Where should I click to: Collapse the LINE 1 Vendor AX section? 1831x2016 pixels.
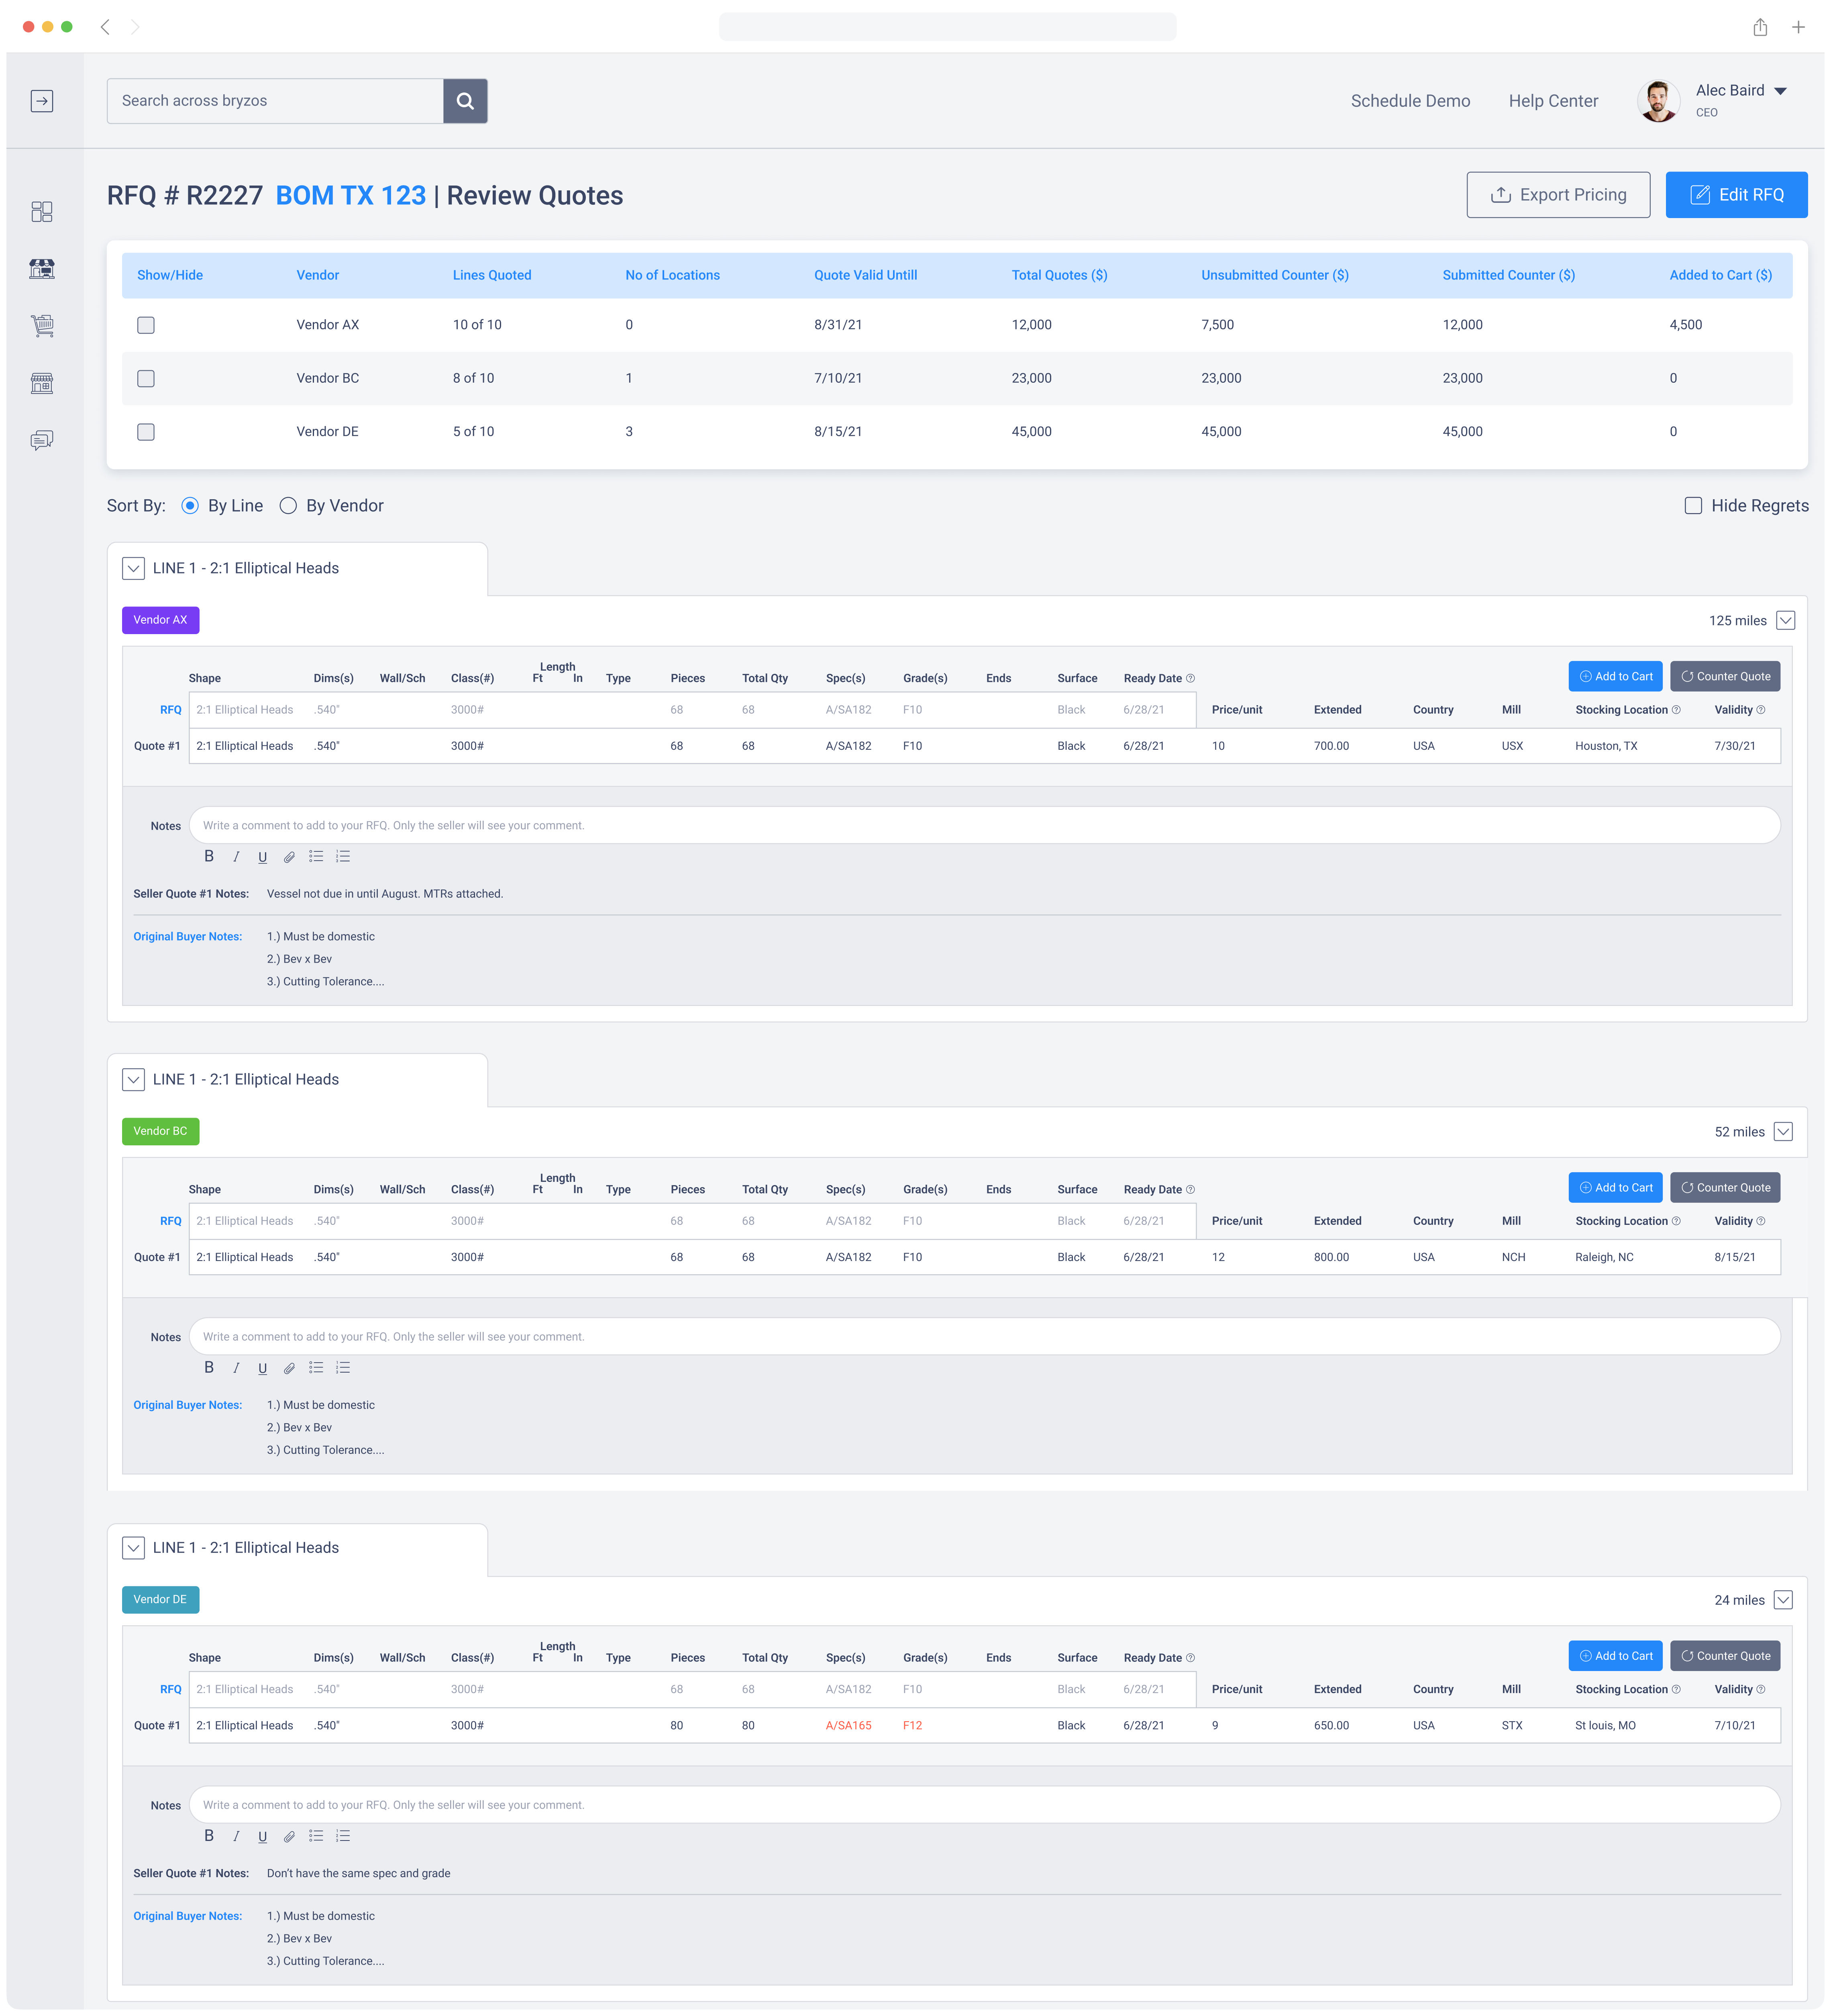click(x=133, y=568)
